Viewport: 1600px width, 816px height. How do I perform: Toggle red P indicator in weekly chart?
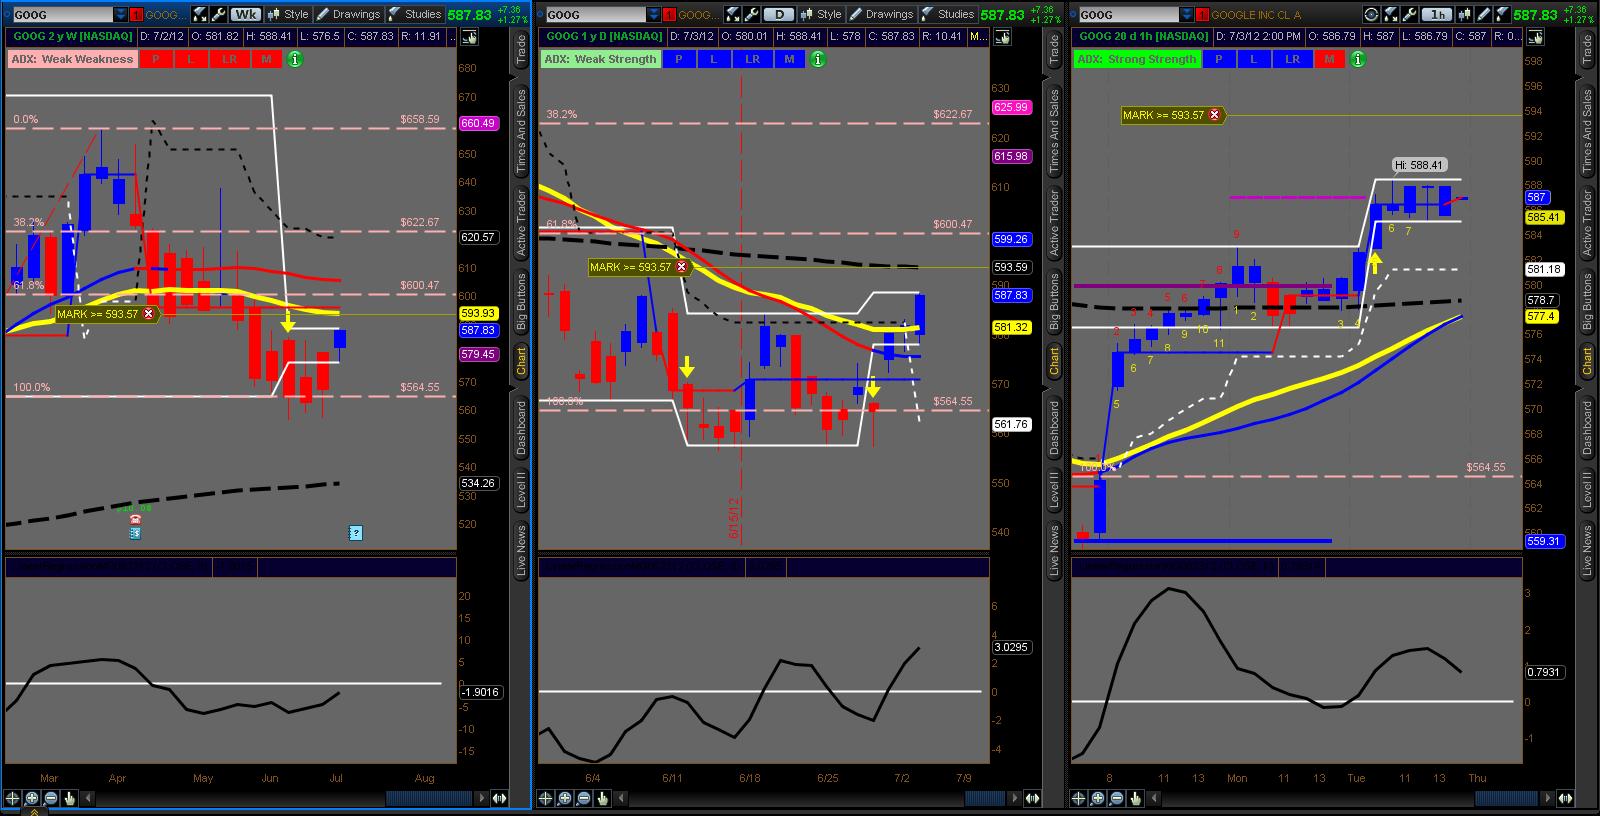point(155,59)
